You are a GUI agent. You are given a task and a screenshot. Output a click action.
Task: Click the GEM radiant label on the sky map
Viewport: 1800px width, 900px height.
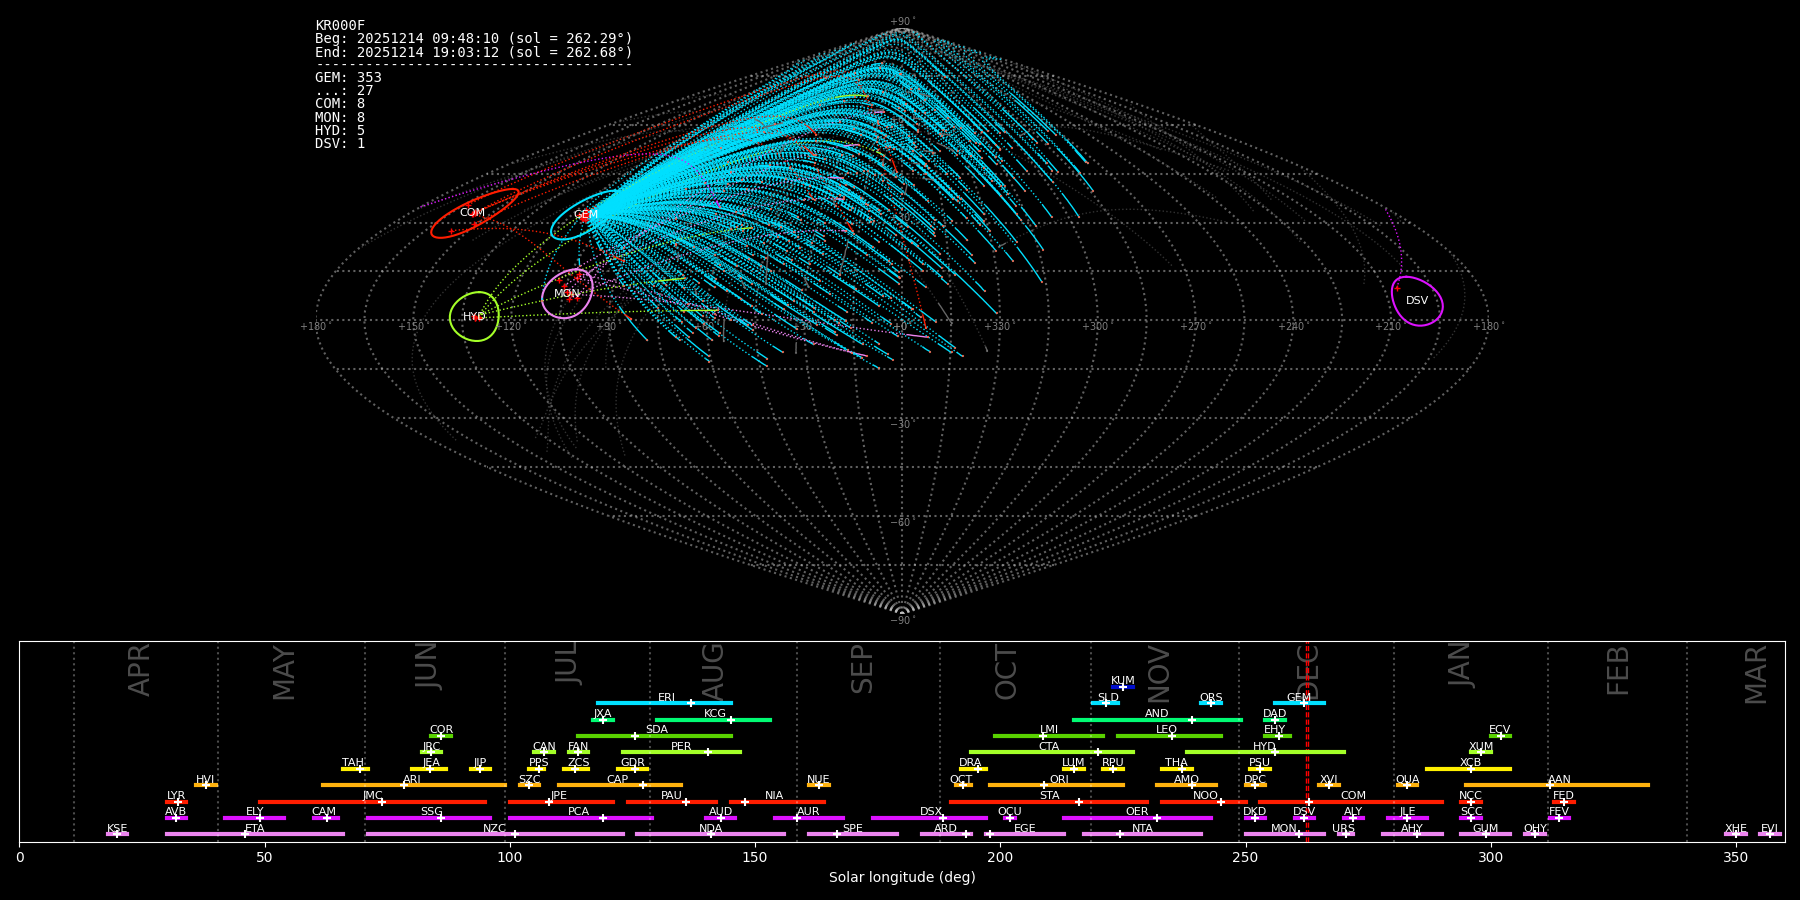click(x=586, y=215)
